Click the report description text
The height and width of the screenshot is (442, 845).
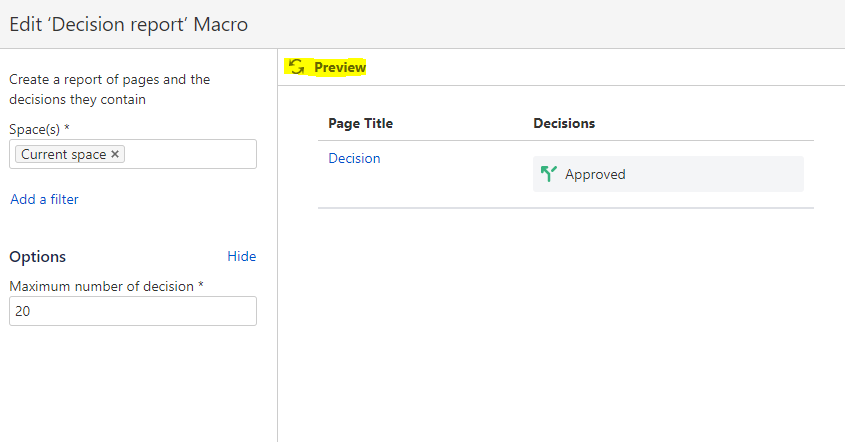click(x=109, y=89)
